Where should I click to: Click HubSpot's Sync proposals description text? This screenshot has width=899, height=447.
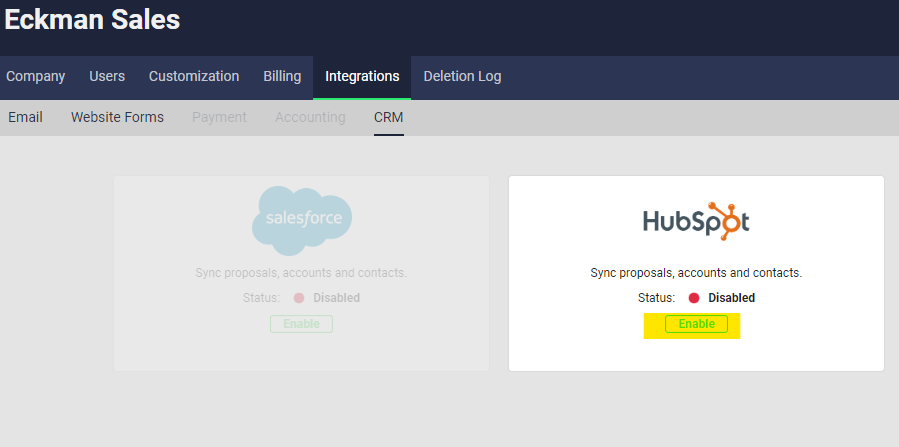[x=696, y=273]
